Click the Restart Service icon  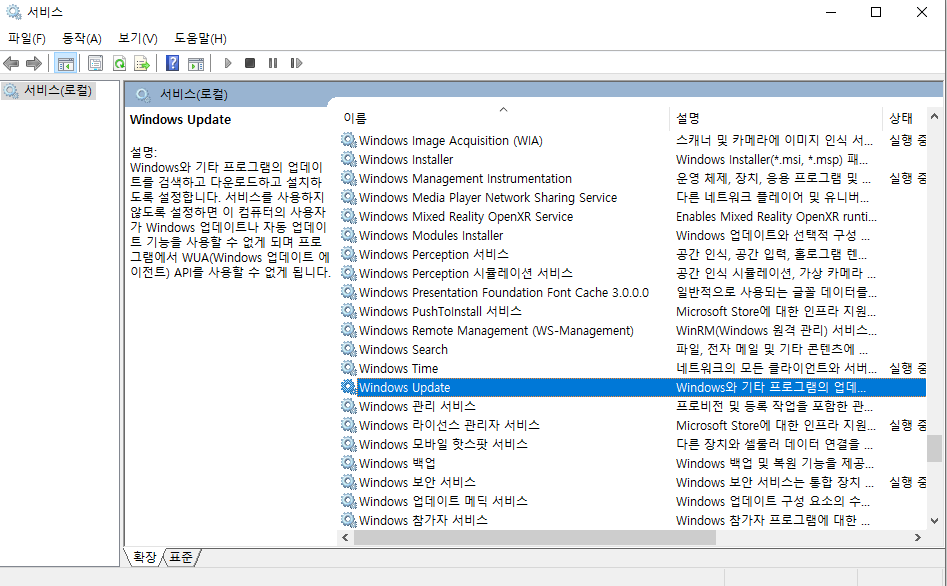[296, 63]
